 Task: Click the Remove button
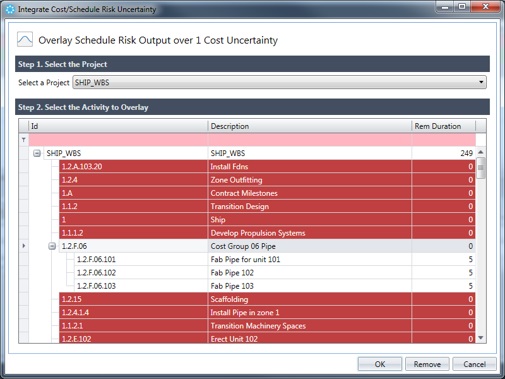coord(427,364)
